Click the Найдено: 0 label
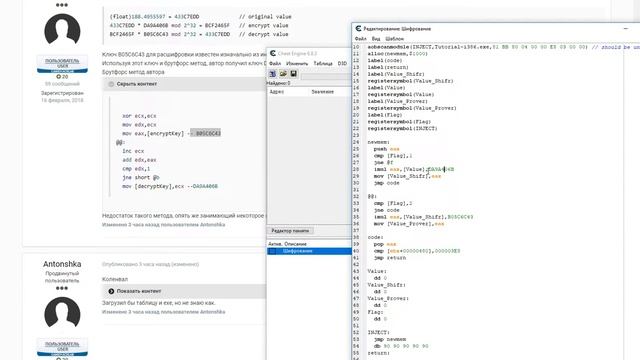 [278, 83]
